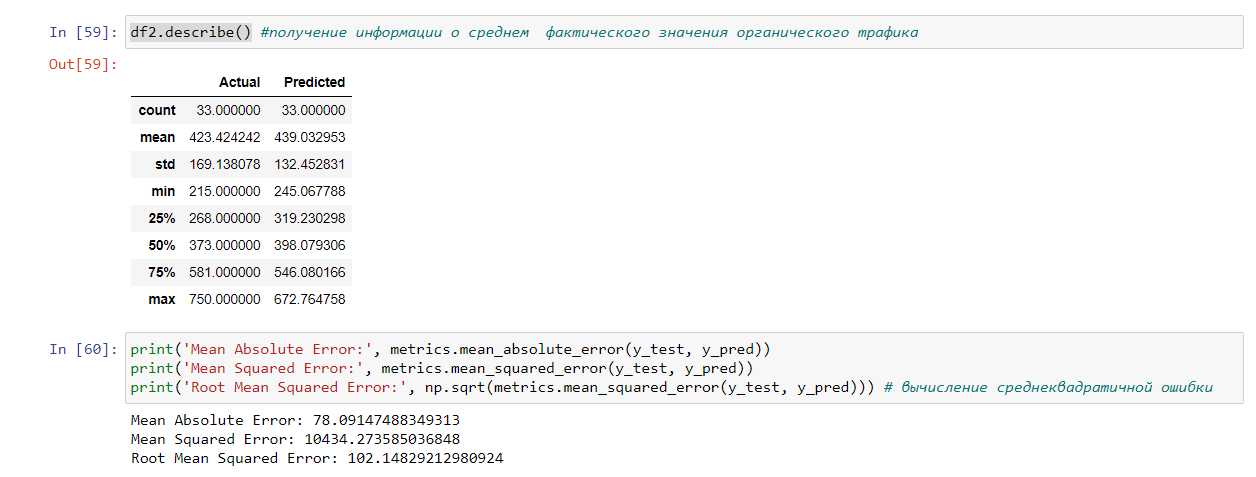Click the In [59] cell prompt

pyautogui.click(x=83, y=32)
